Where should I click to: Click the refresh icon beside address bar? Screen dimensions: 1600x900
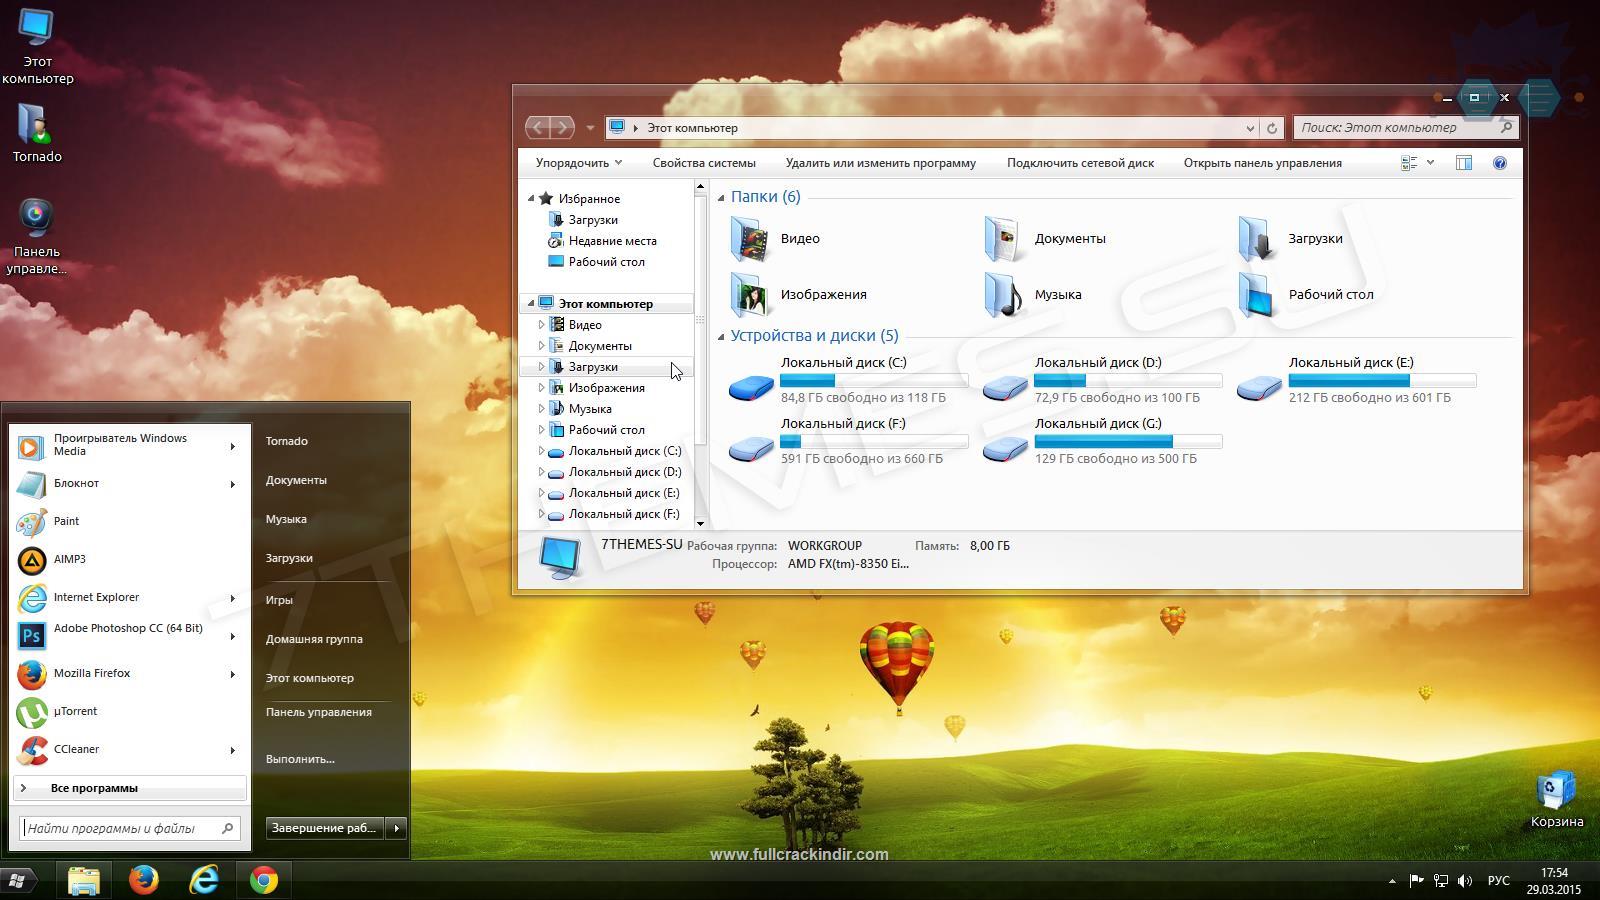1272,128
